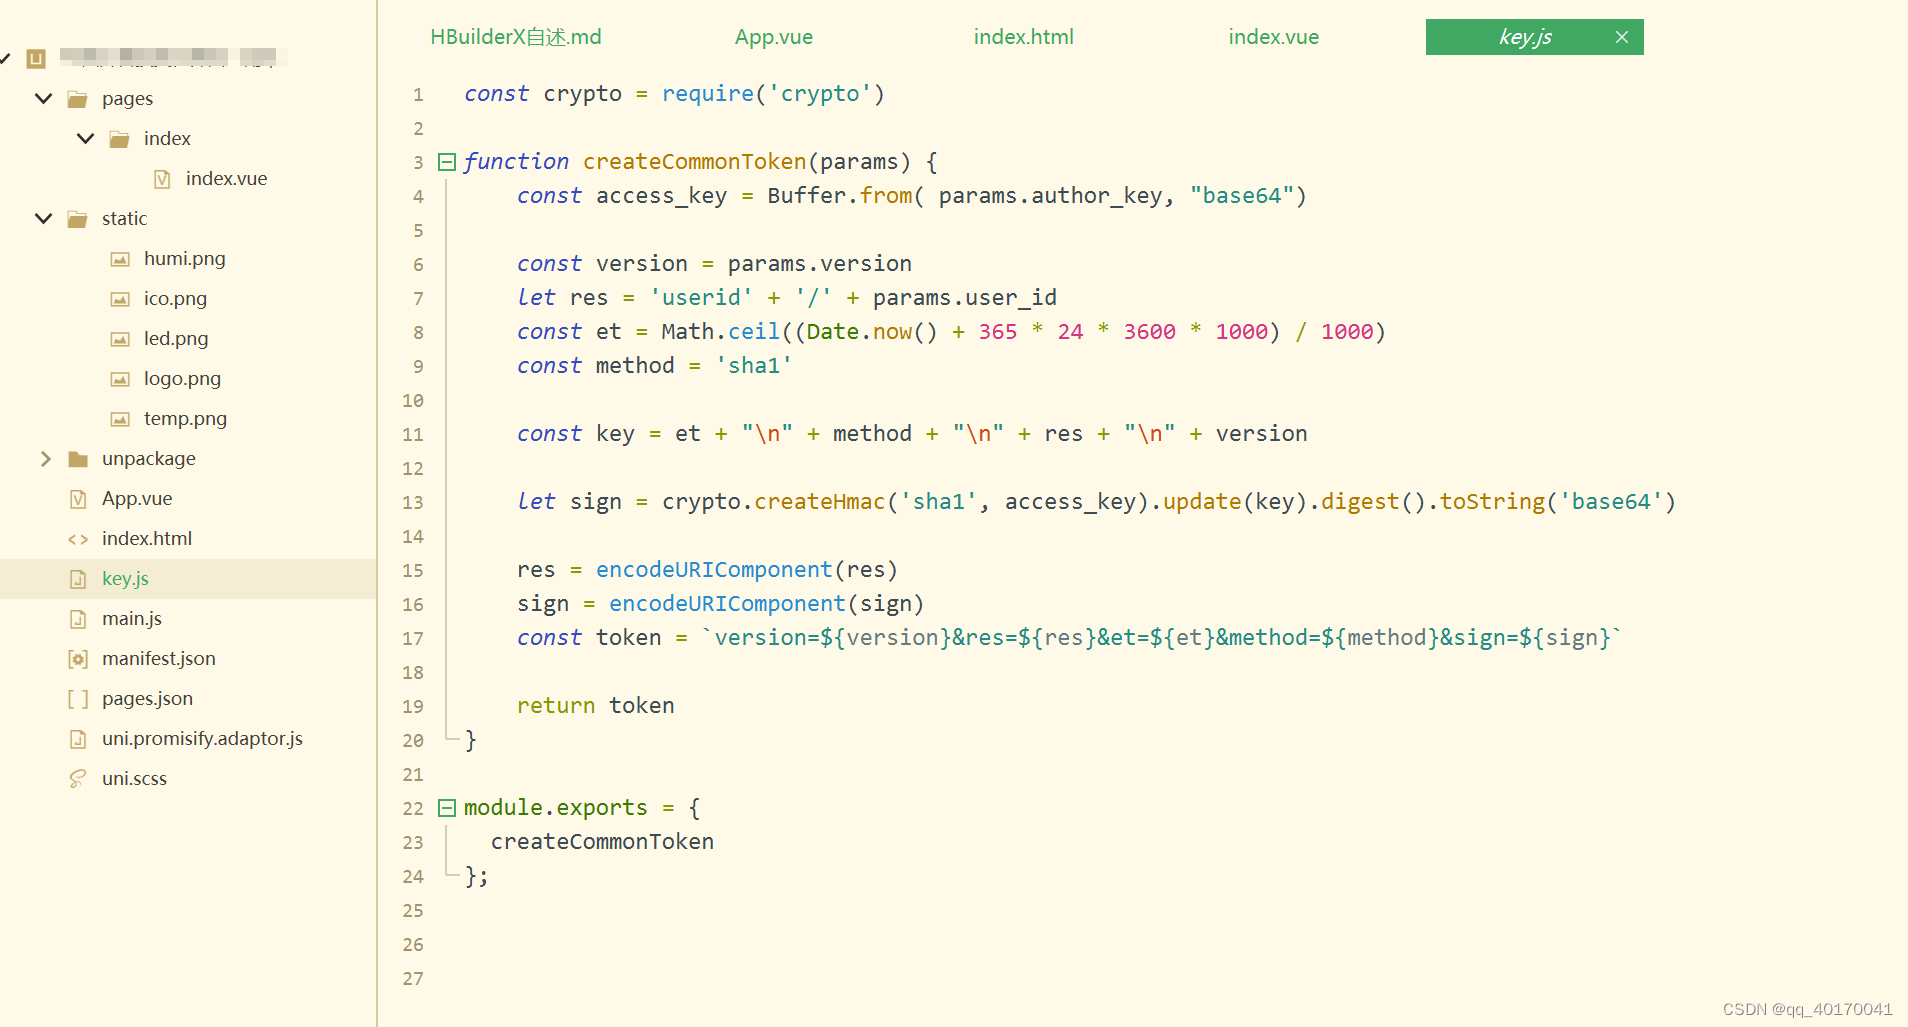Open index.html in the file tree
Screen dimensions: 1908x1027
click(x=147, y=538)
